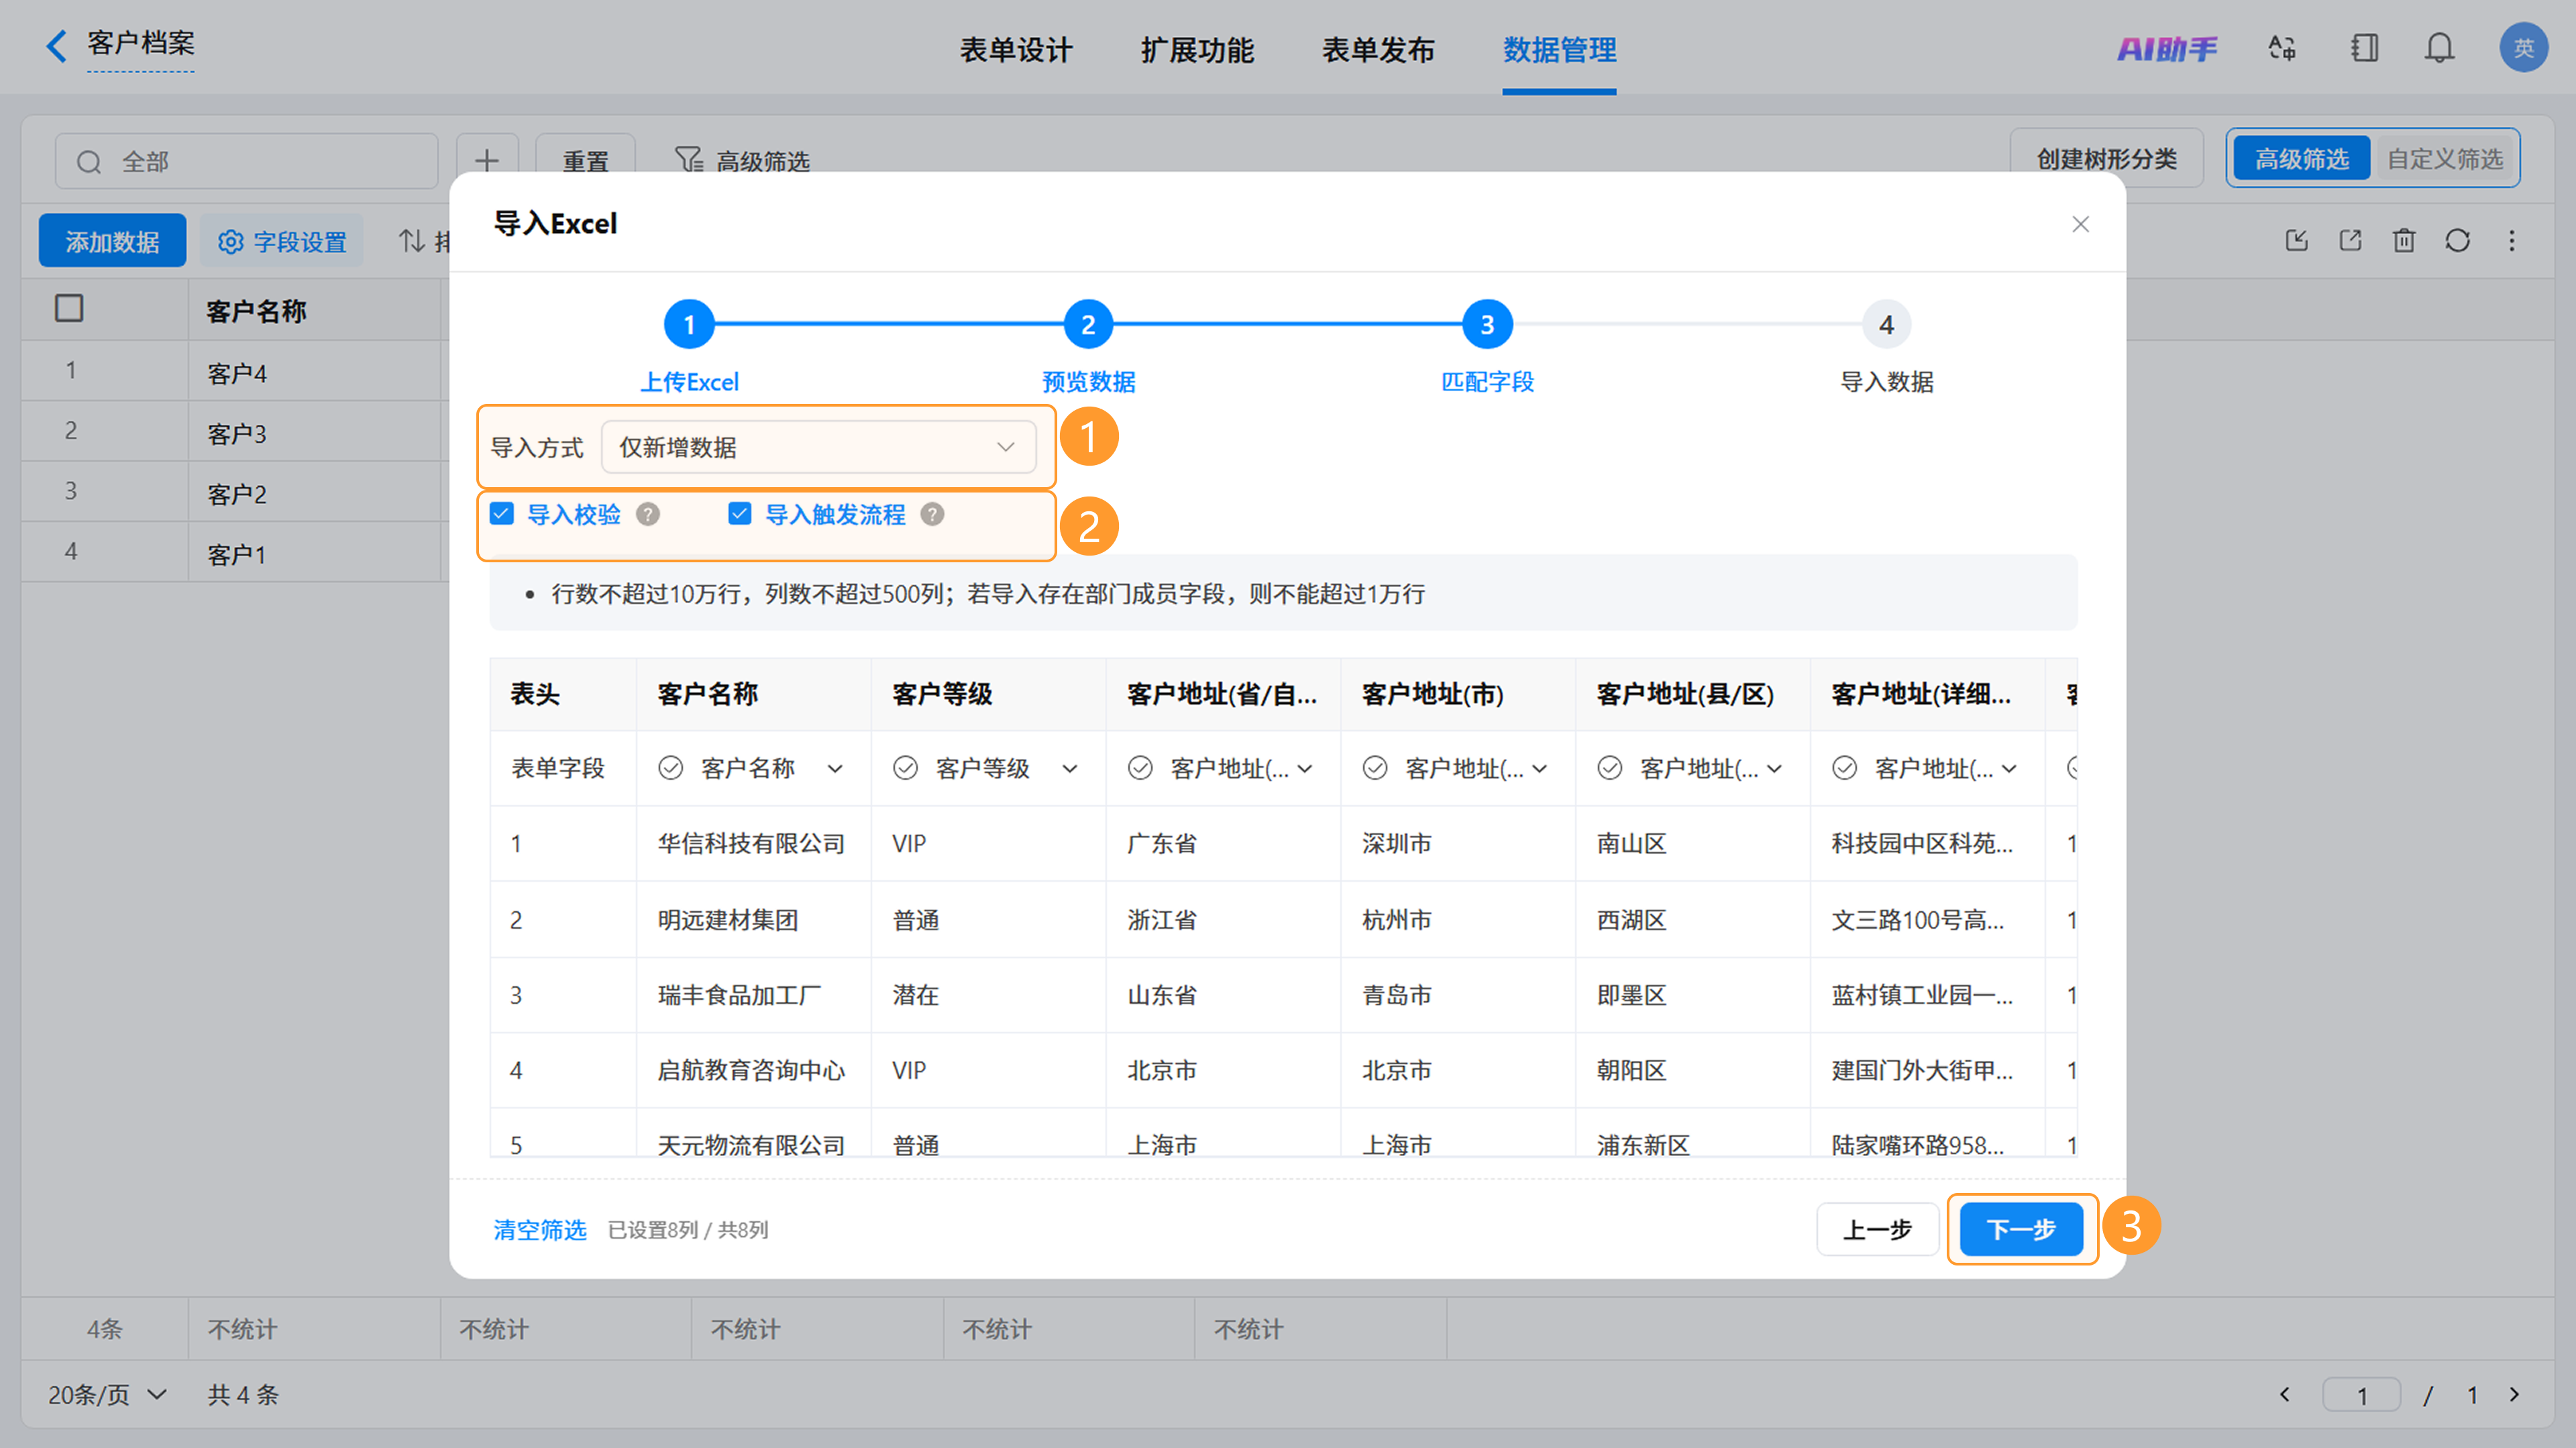
Task: Open the vertical three-dot more menu
Action: coord(2512,240)
